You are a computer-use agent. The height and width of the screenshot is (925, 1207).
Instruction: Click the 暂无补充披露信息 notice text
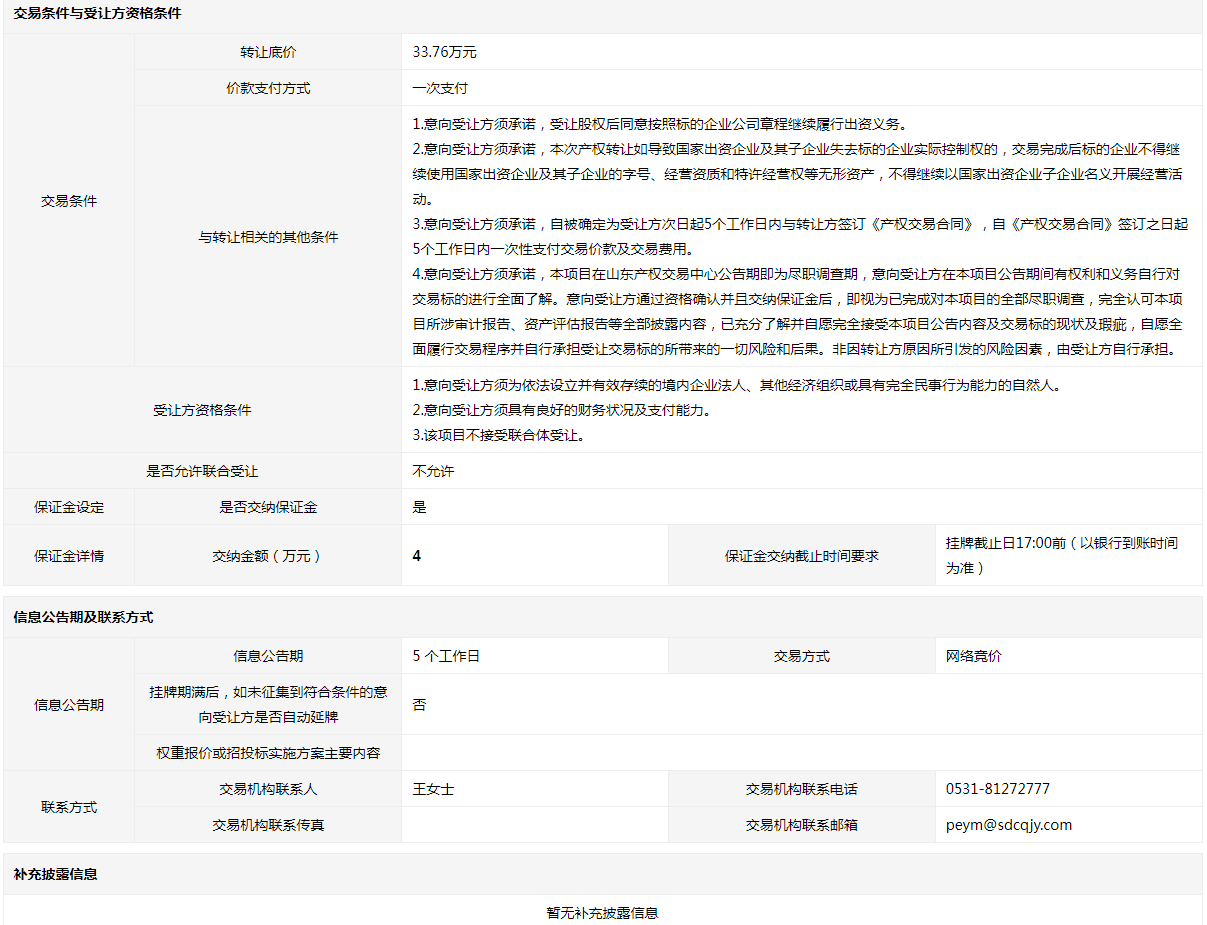602,912
